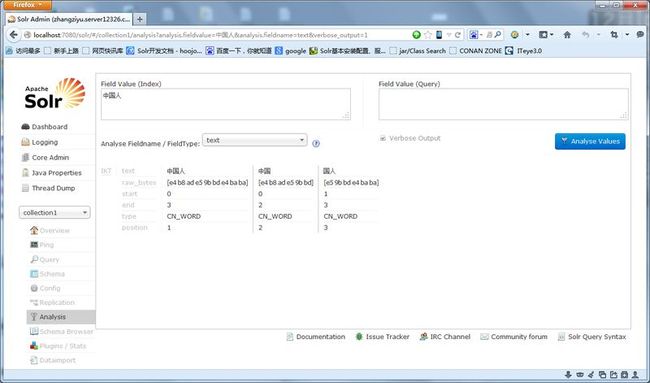Click the Field Value (Index) text area
The image size is (650, 383).
tap(226, 104)
